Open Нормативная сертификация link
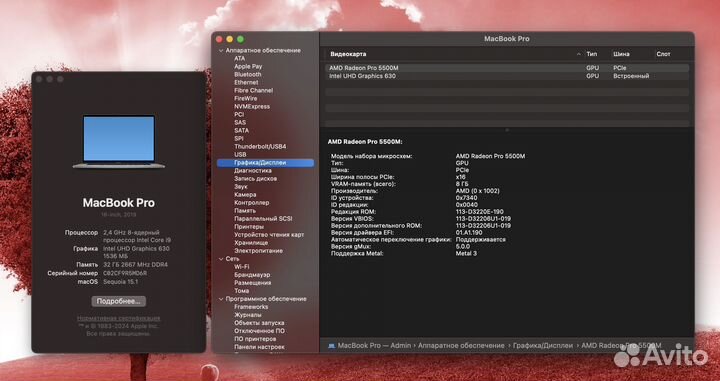This screenshot has width=720, height=381. (118, 318)
